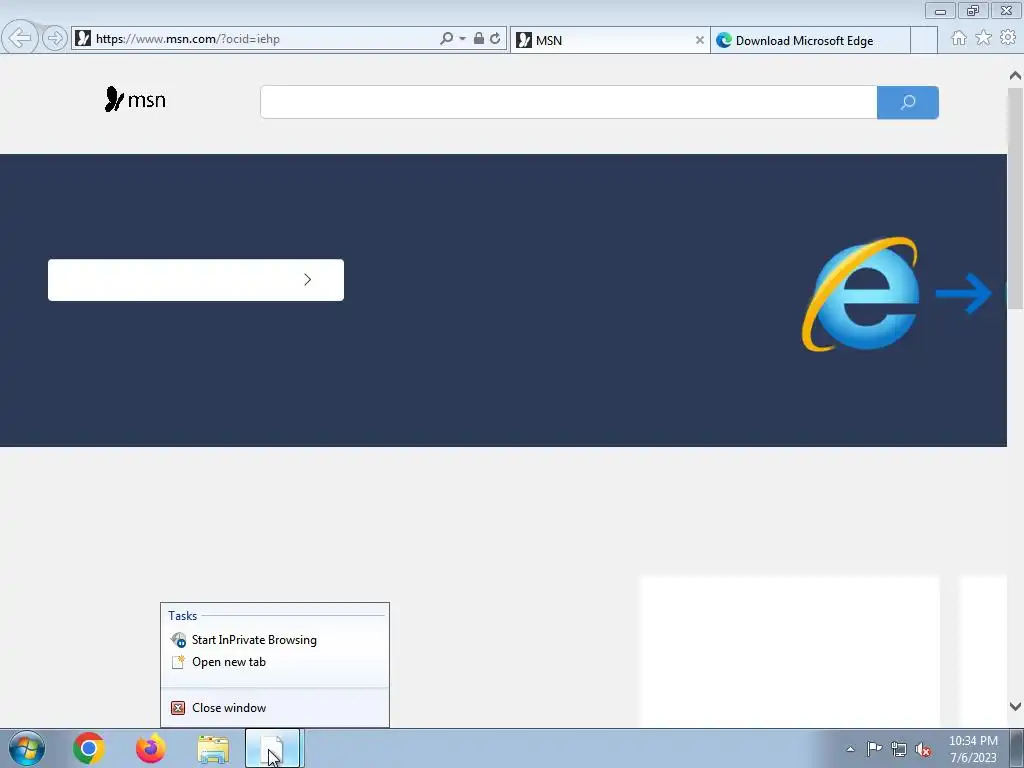The height and width of the screenshot is (768, 1024).
Task: Open the Tools gear menu
Action: pos(1008,39)
